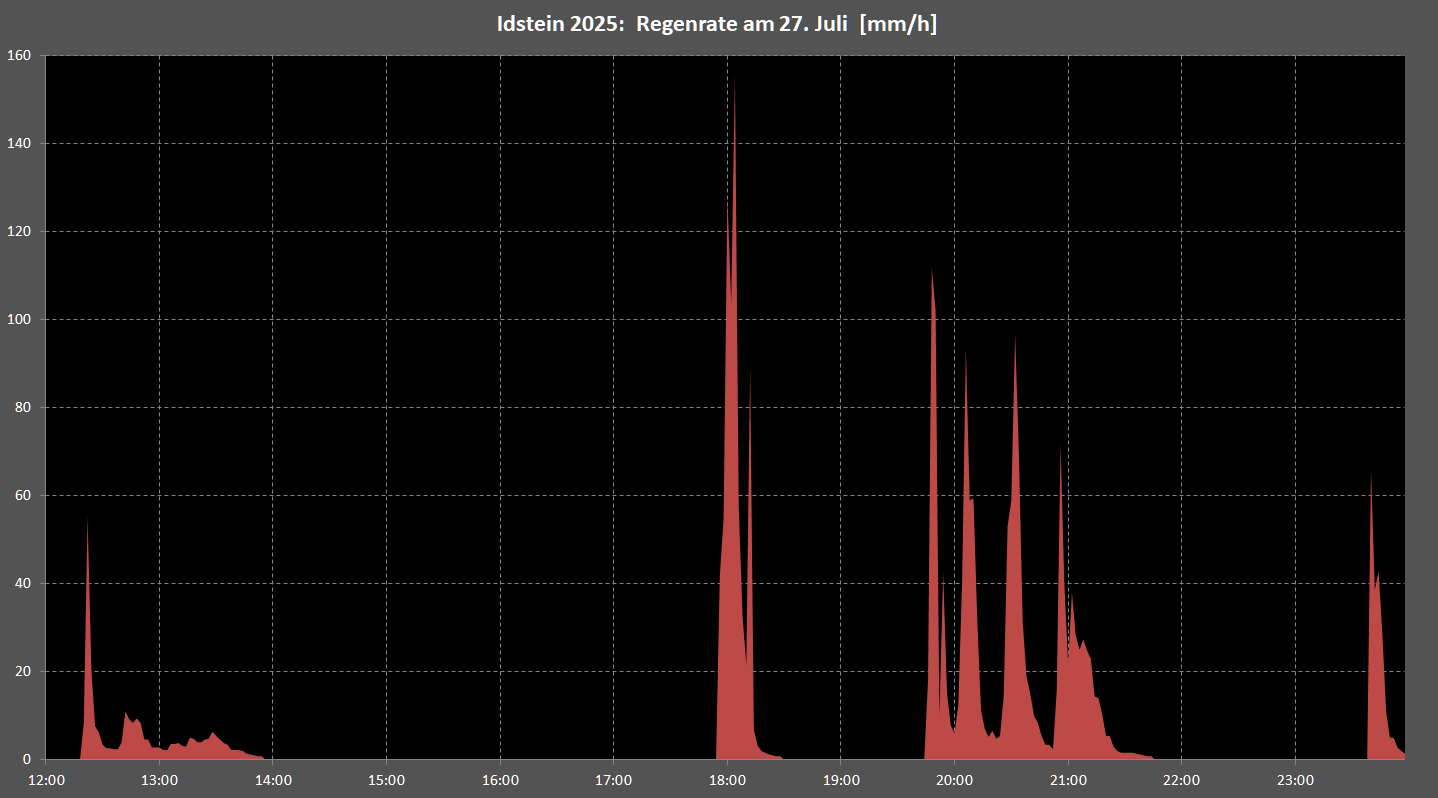Image resolution: width=1438 pixels, height=798 pixels.
Task: Click the 160 label on y-axis
Action: click(20, 55)
